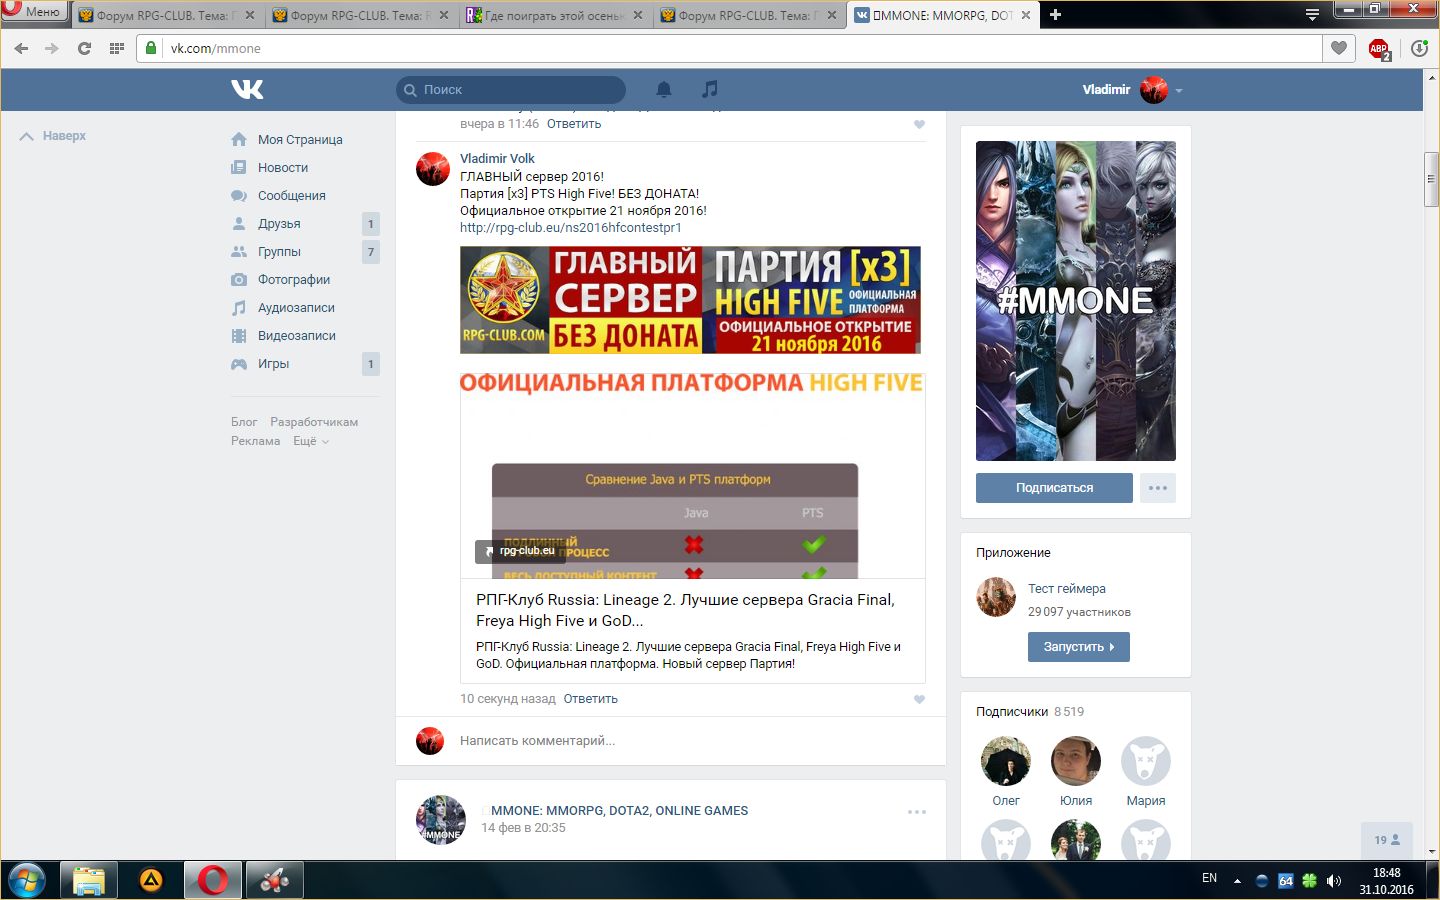This screenshot has width=1440, height=900.
Task: Click the Подписаться button
Action: 1054,488
